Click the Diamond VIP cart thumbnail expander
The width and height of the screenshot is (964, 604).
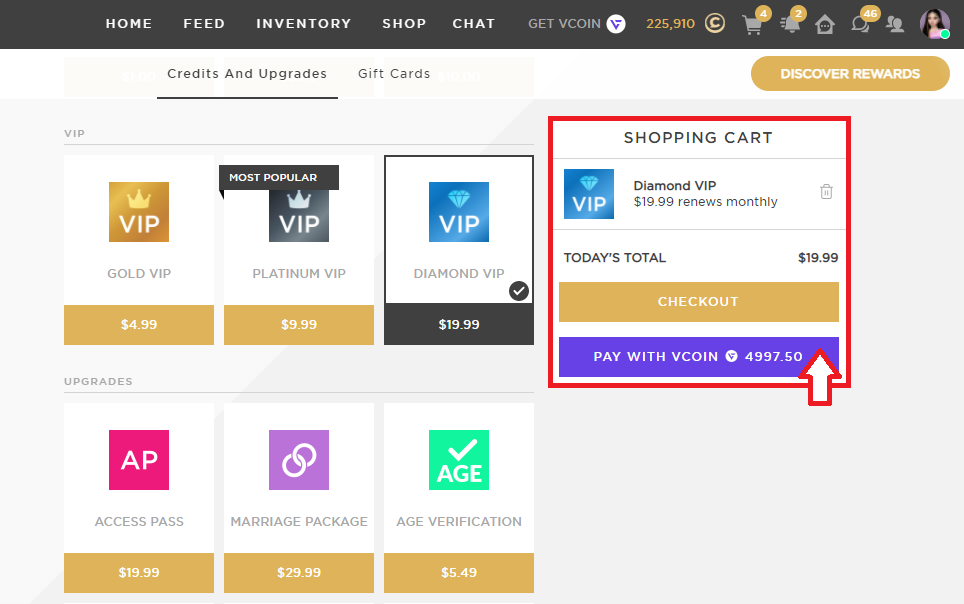(x=589, y=194)
